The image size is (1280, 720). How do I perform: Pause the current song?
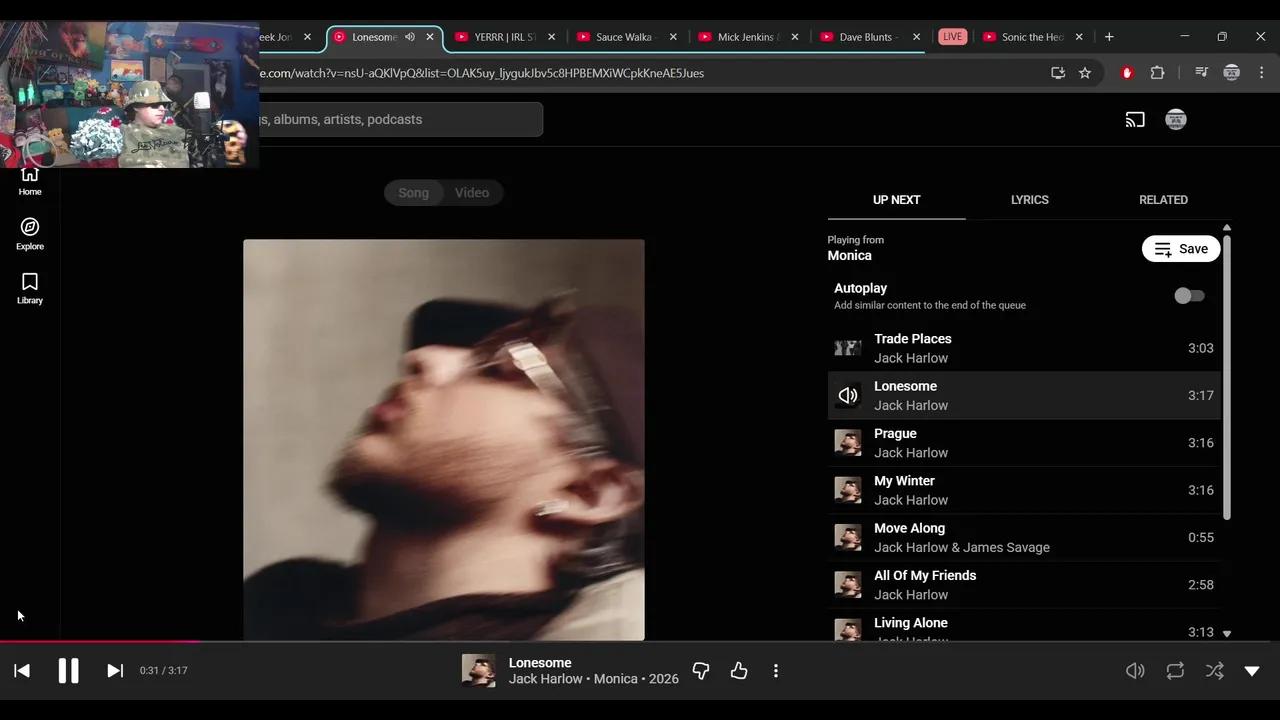[x=68, y=671]
